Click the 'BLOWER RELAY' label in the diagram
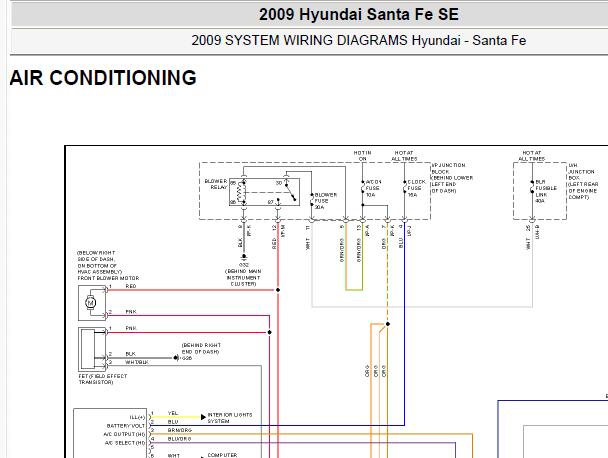Viewport: 608px width, 458px height. [216, 184]
